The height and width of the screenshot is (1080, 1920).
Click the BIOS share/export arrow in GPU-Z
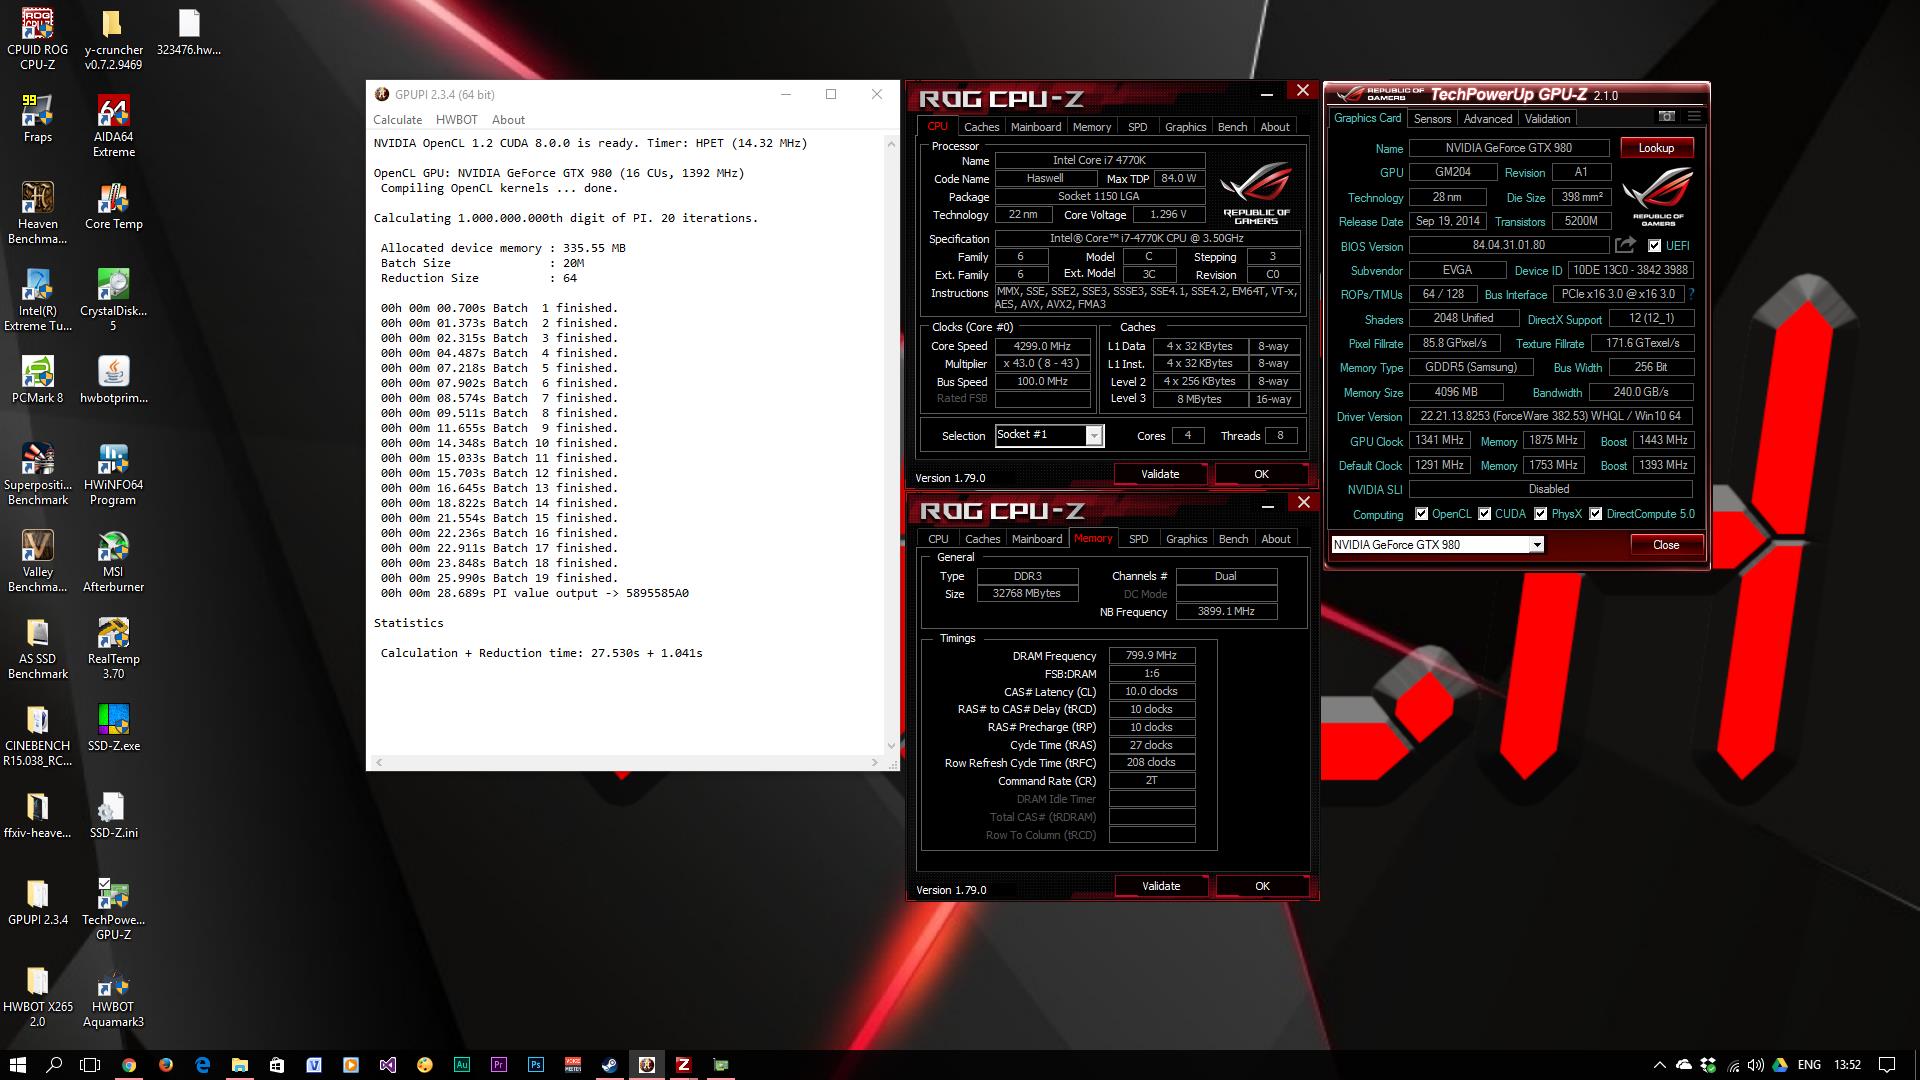[x=1625, y=245]
